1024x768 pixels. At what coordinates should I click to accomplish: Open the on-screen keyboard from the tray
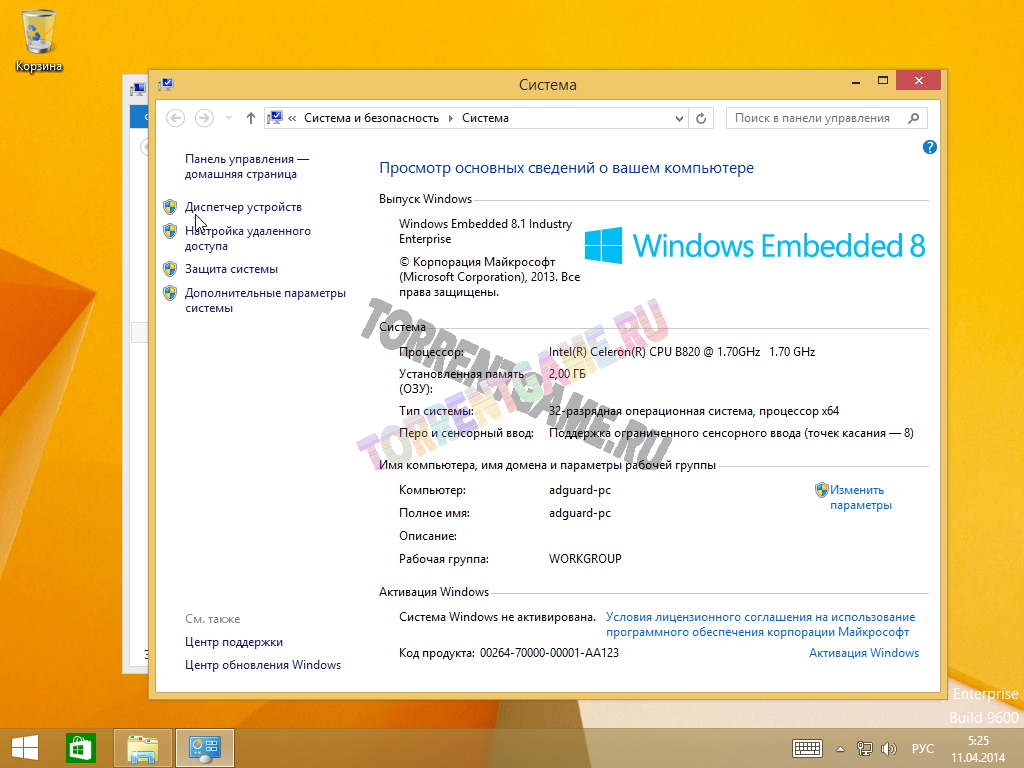pos(807,748)
